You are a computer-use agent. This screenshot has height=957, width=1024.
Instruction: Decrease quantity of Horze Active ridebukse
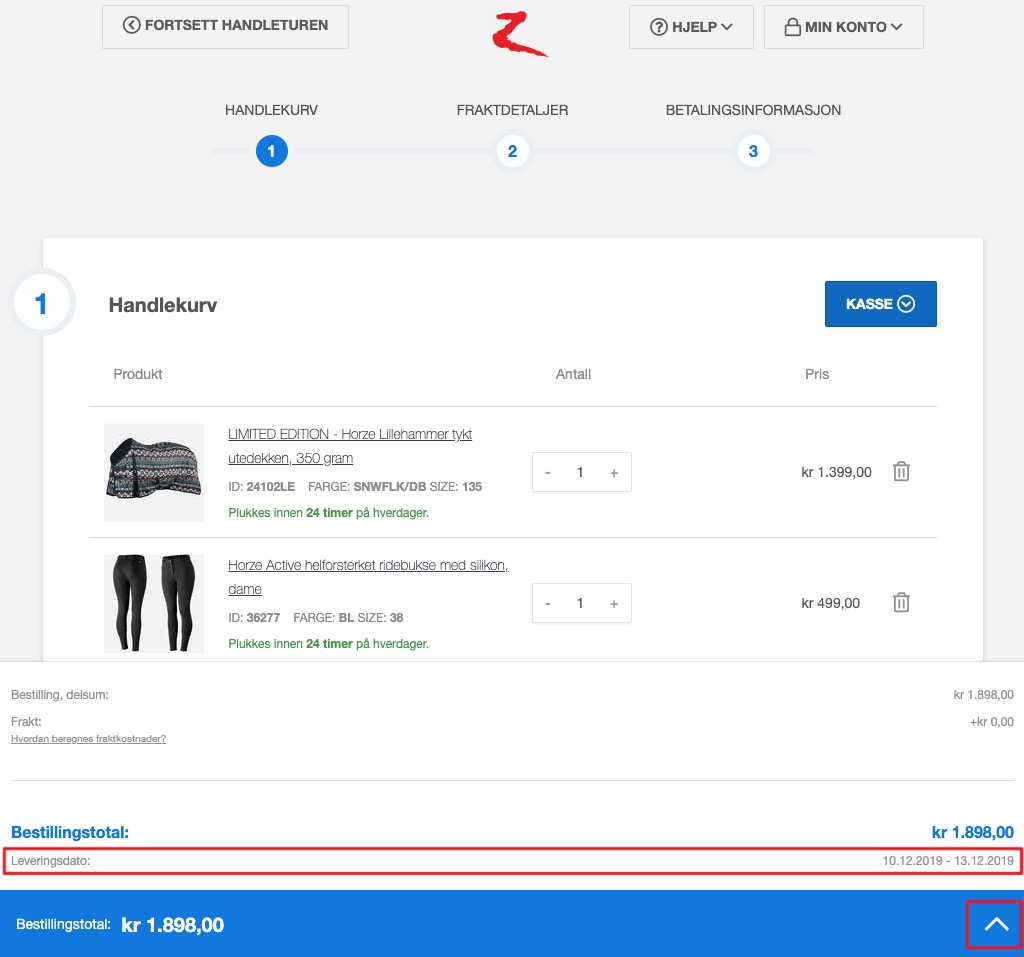click(x=548, y=603)
